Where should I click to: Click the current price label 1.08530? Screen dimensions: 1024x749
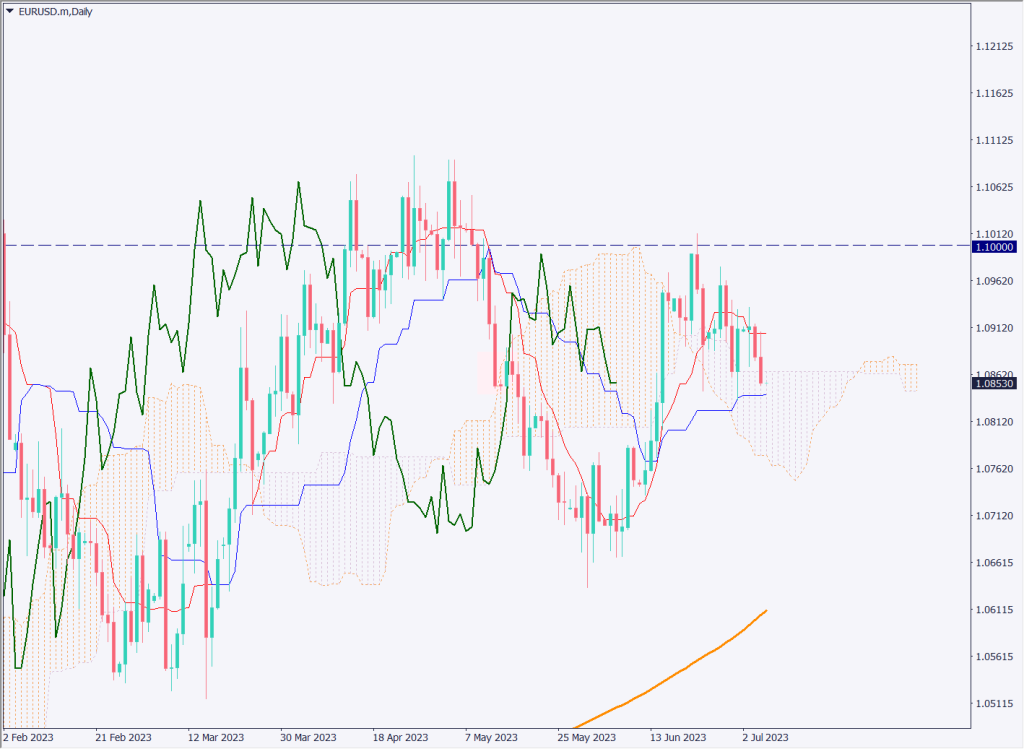[995, 383]
